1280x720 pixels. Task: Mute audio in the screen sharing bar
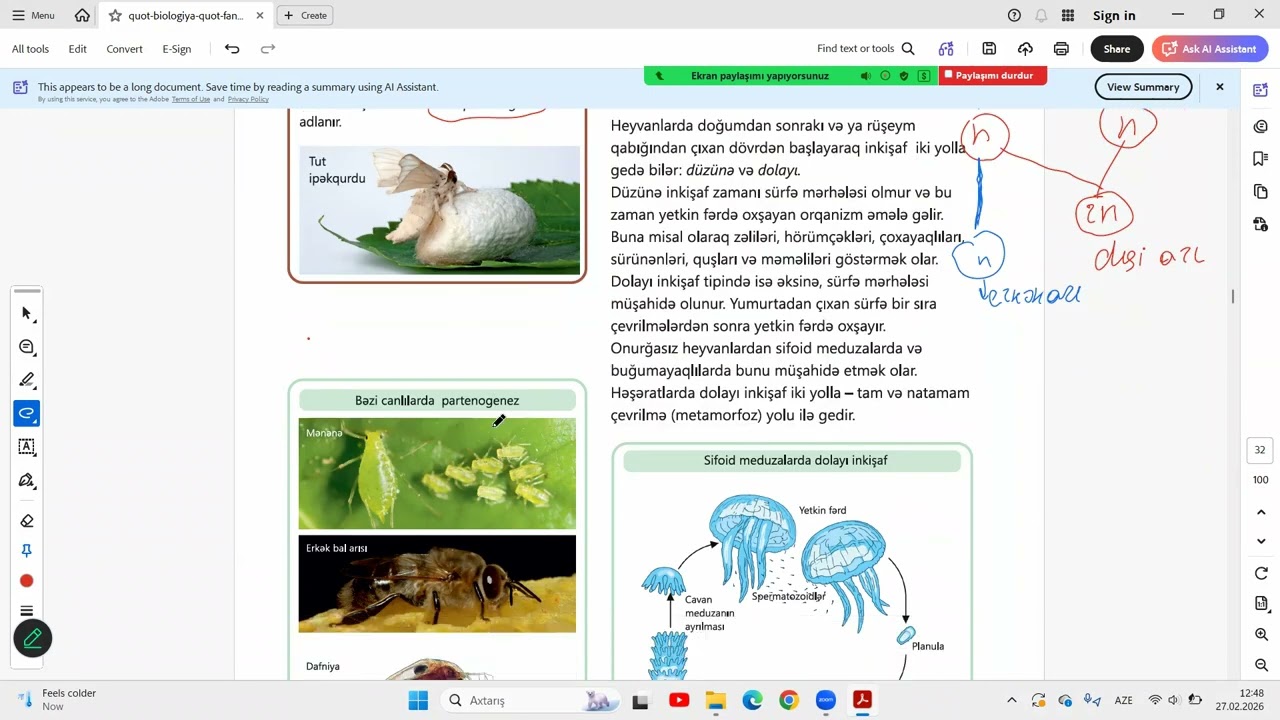(866, 76)
